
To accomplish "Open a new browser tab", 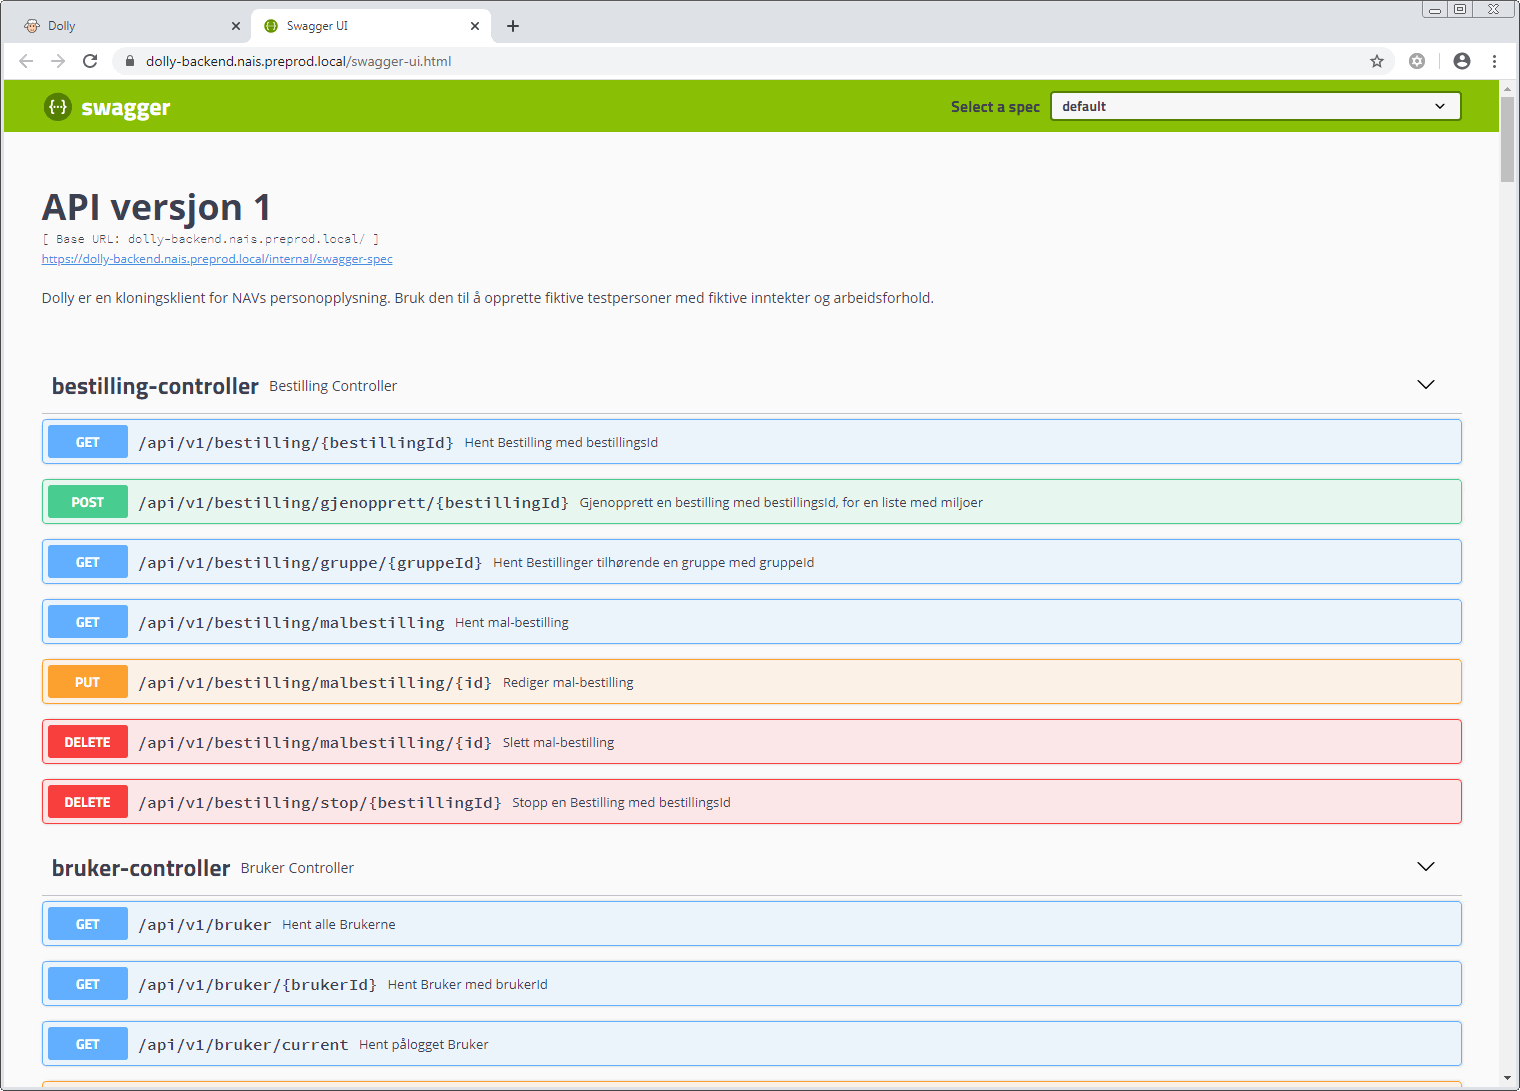I will click(513, 26).
